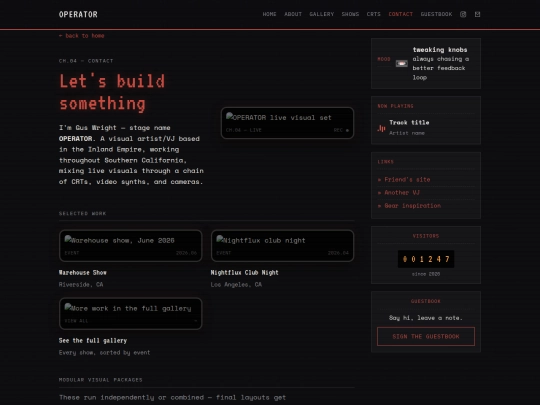Click the now playing equalizer icon
This screenshot has height=405, width=540.
tap(381, 128)
